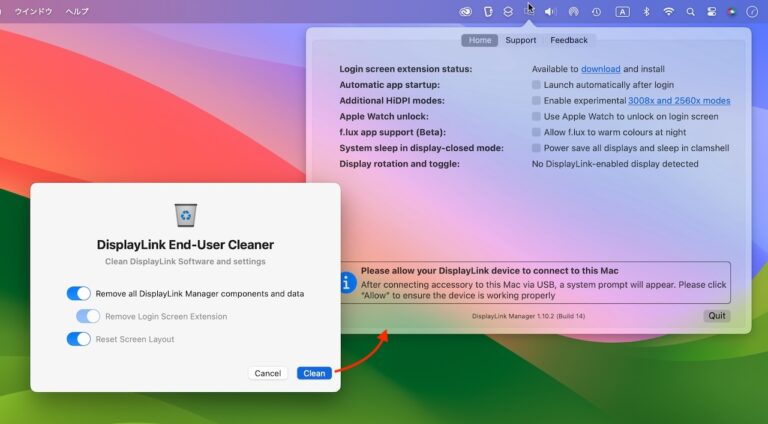Viewport: 768px width, 424px height.
Task: Open the Time Machine menu bar icon
Action: [x=596, y=12]
